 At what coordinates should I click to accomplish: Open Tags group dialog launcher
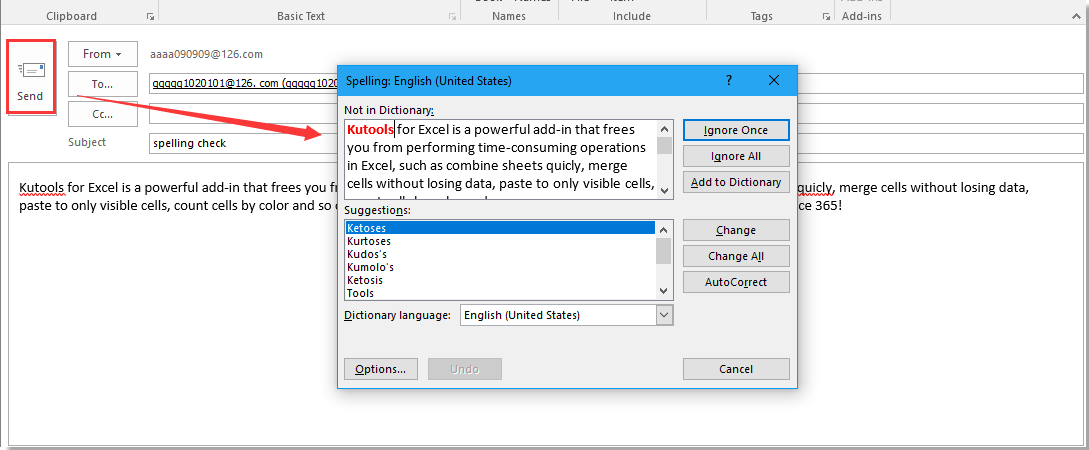[826, 16]
